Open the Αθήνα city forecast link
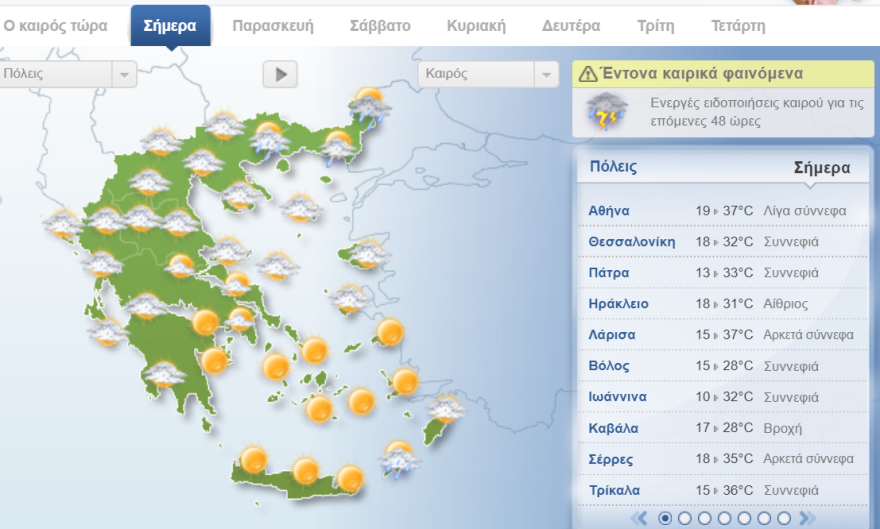880x529 pixels. pos(609,211)
